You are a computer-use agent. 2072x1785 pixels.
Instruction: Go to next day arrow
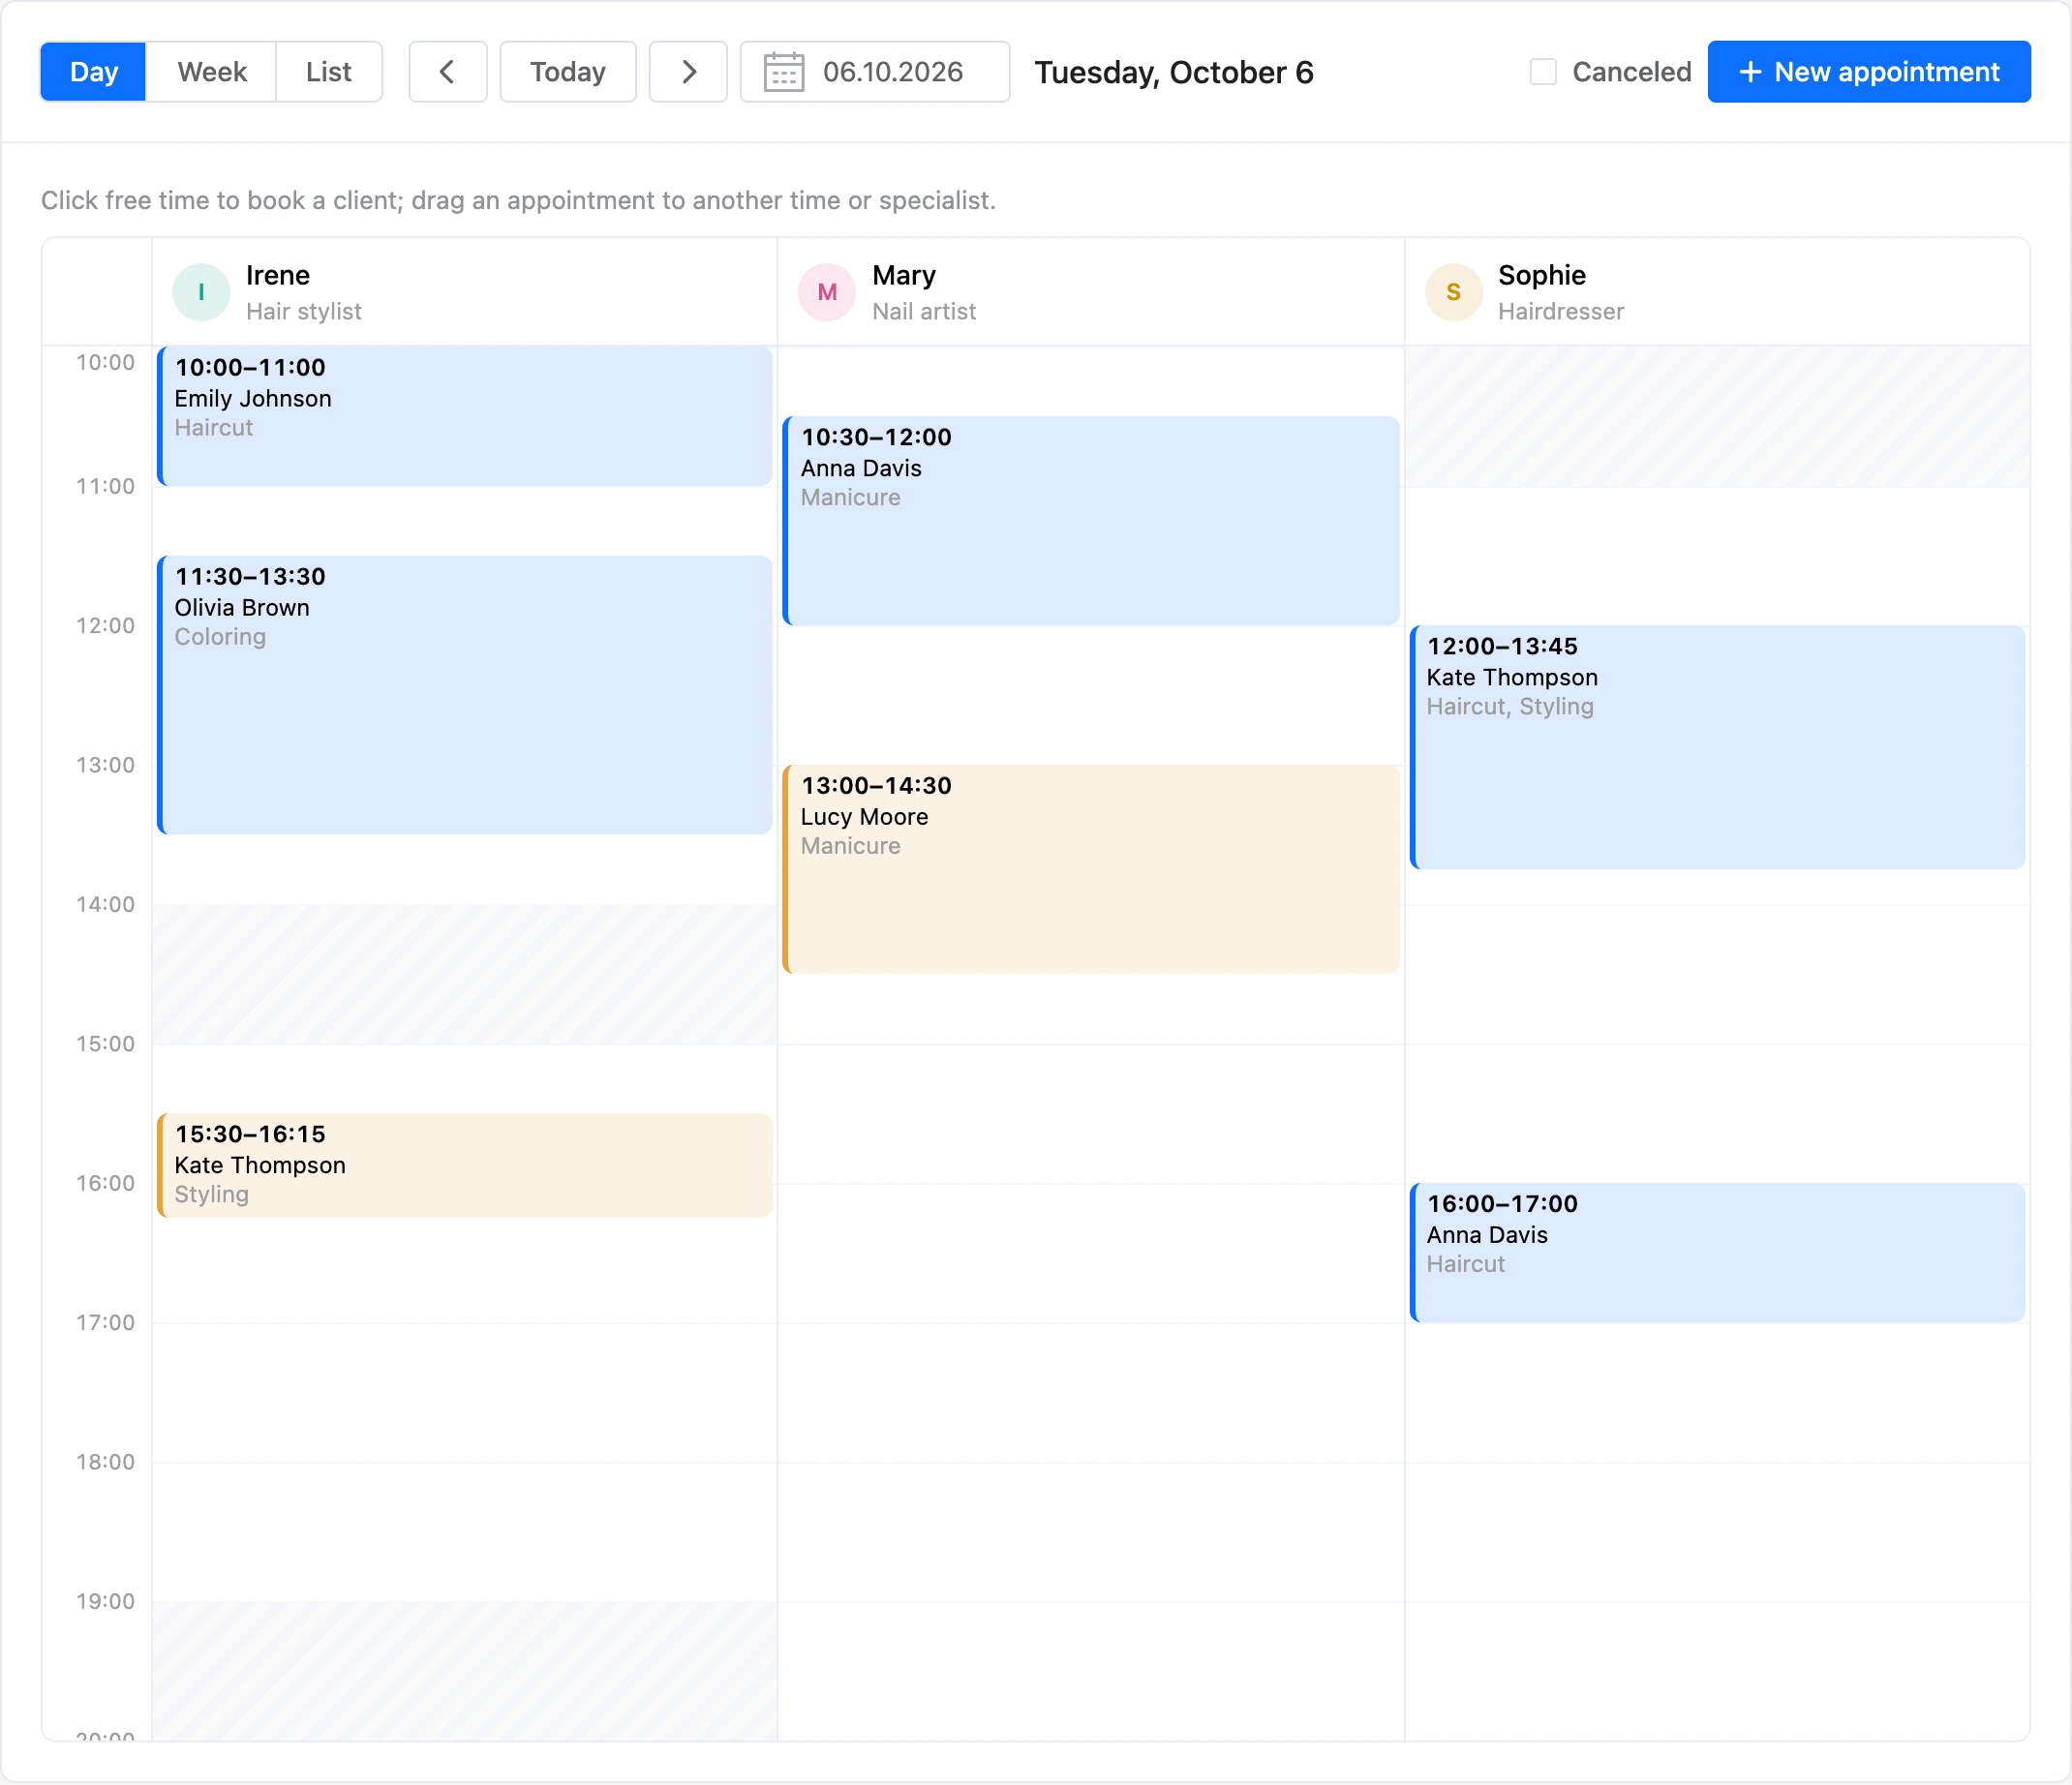[x=688, y=72]
